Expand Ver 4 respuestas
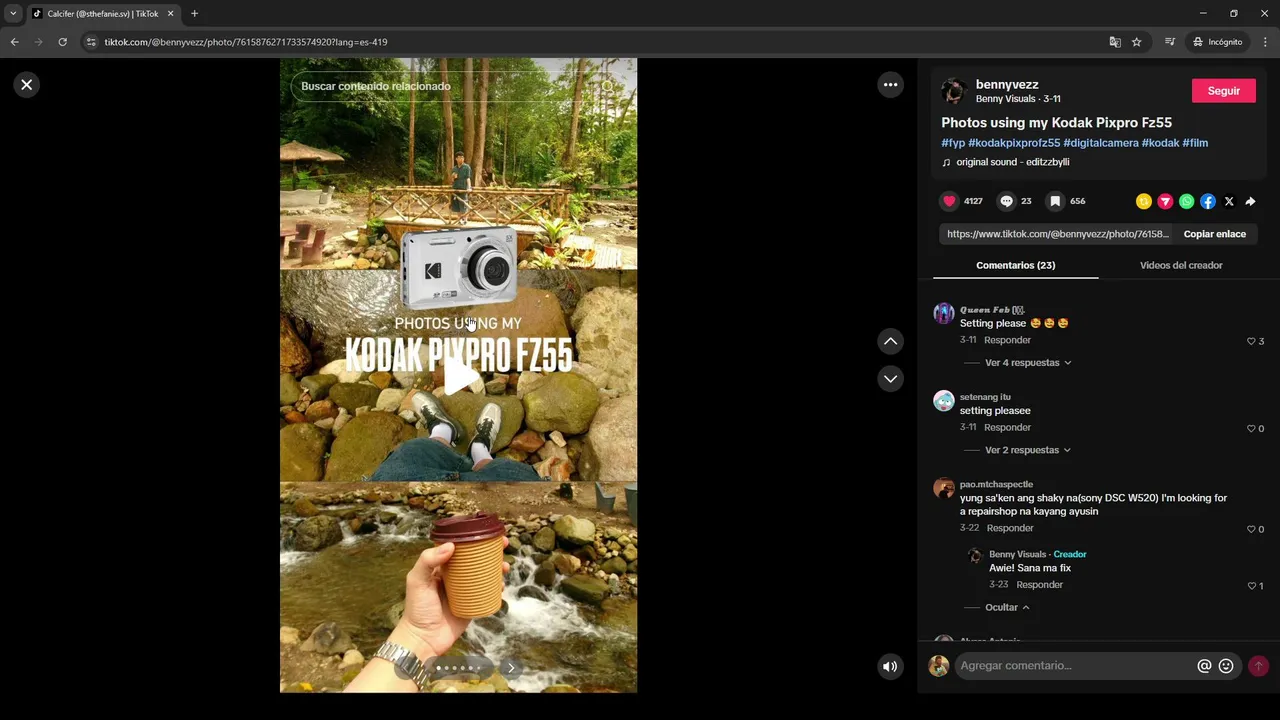 tap(1028, 363)
